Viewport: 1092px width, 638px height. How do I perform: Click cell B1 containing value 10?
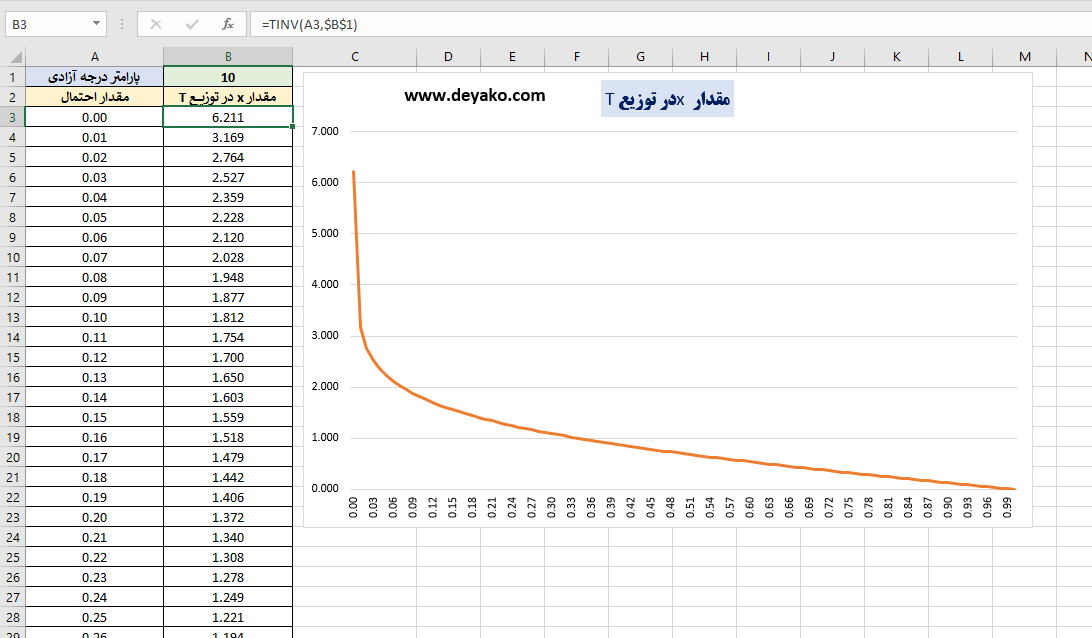(228, 77)
